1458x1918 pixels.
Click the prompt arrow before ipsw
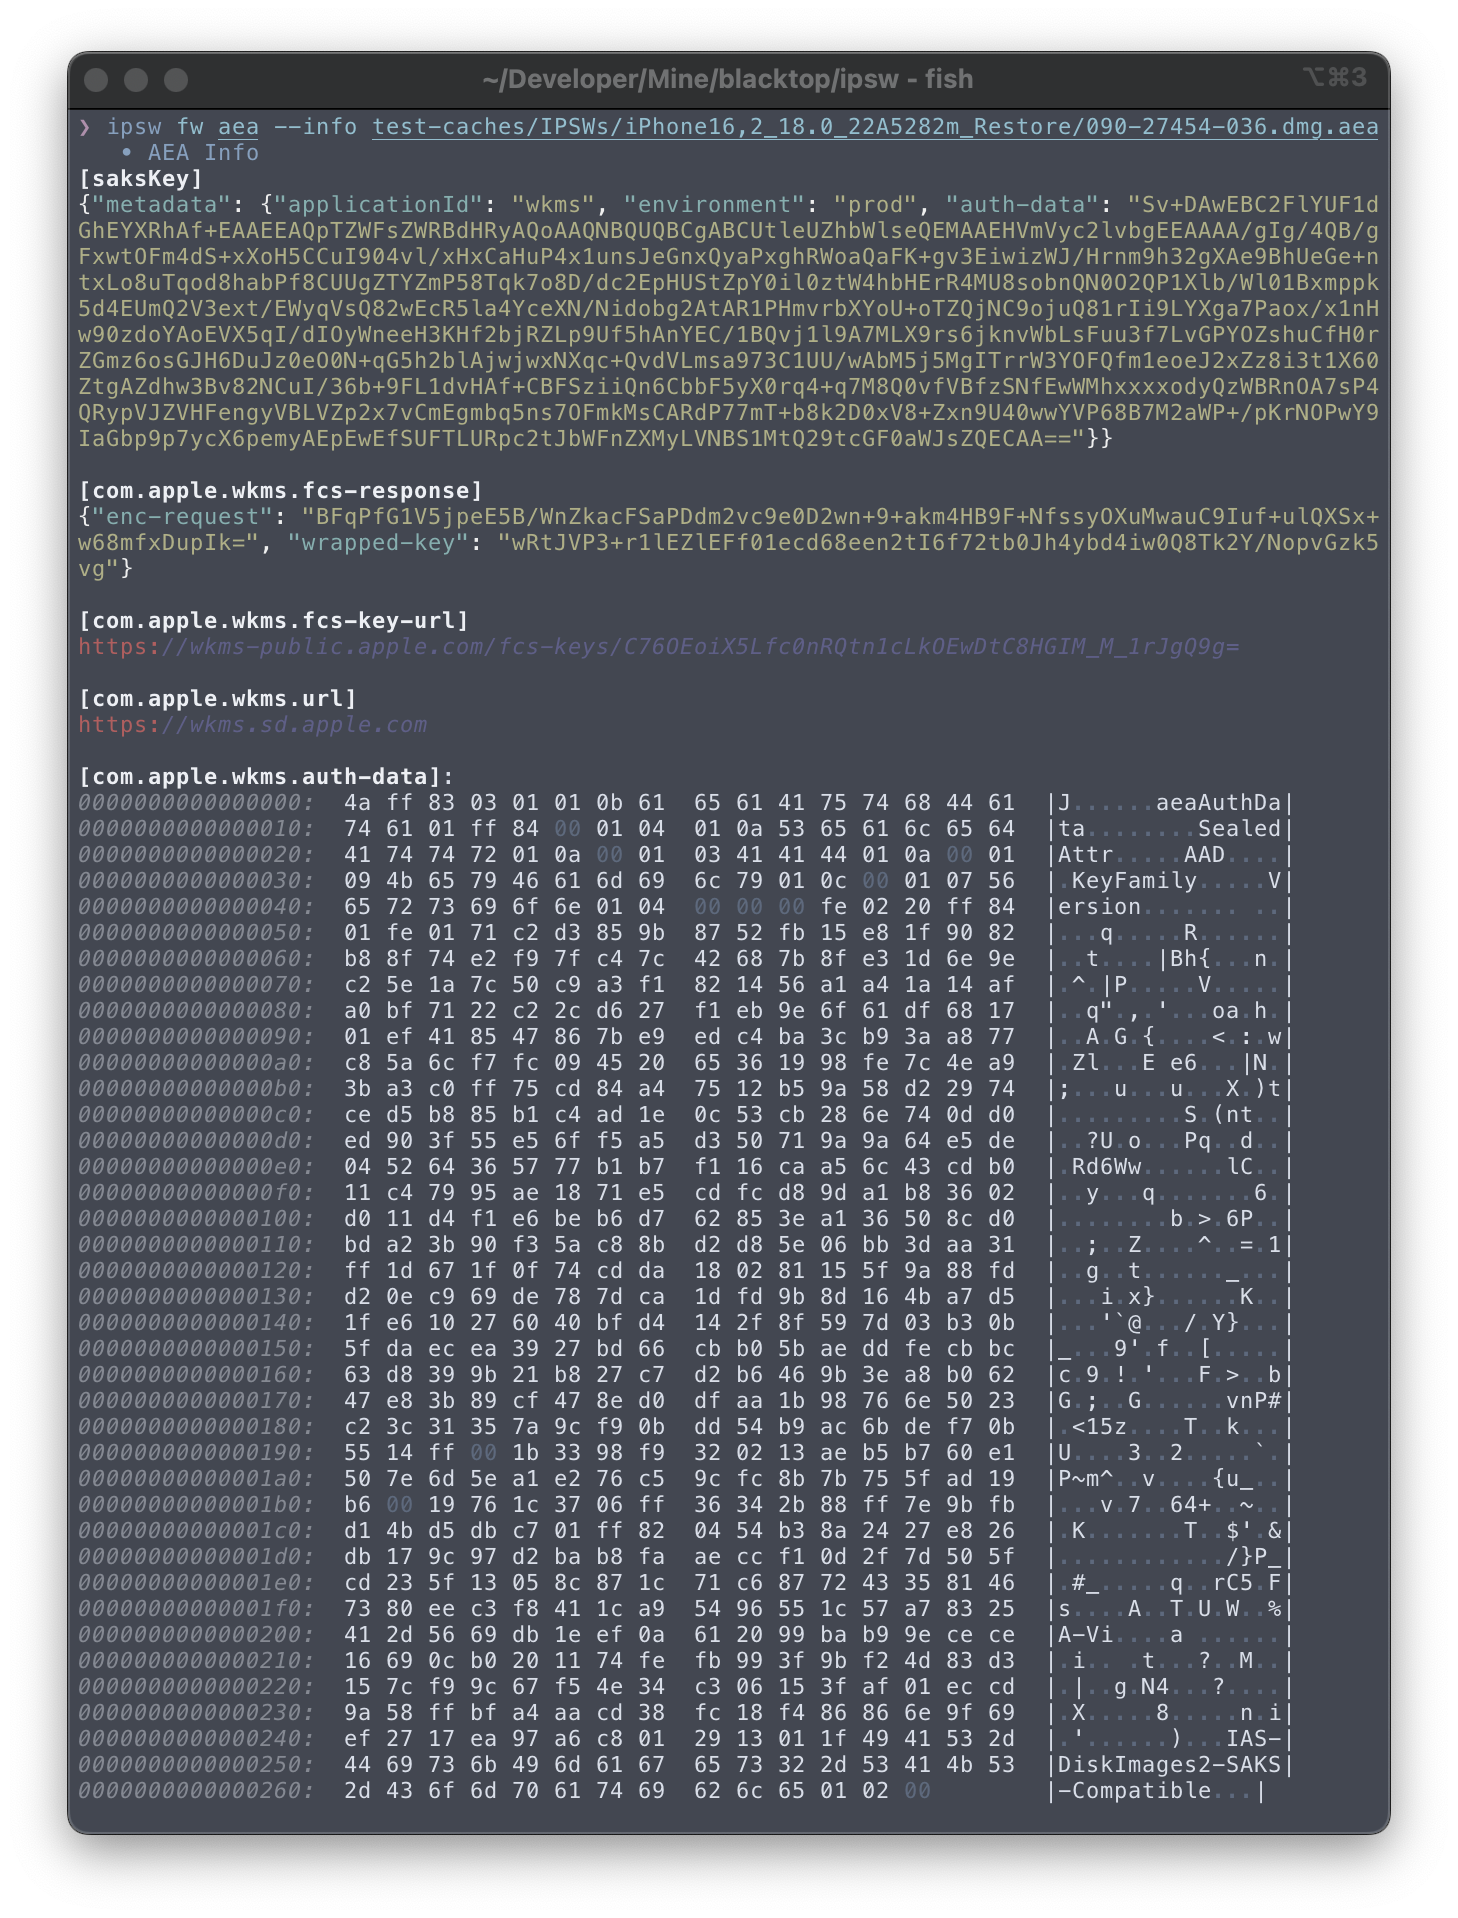[85, 127]
